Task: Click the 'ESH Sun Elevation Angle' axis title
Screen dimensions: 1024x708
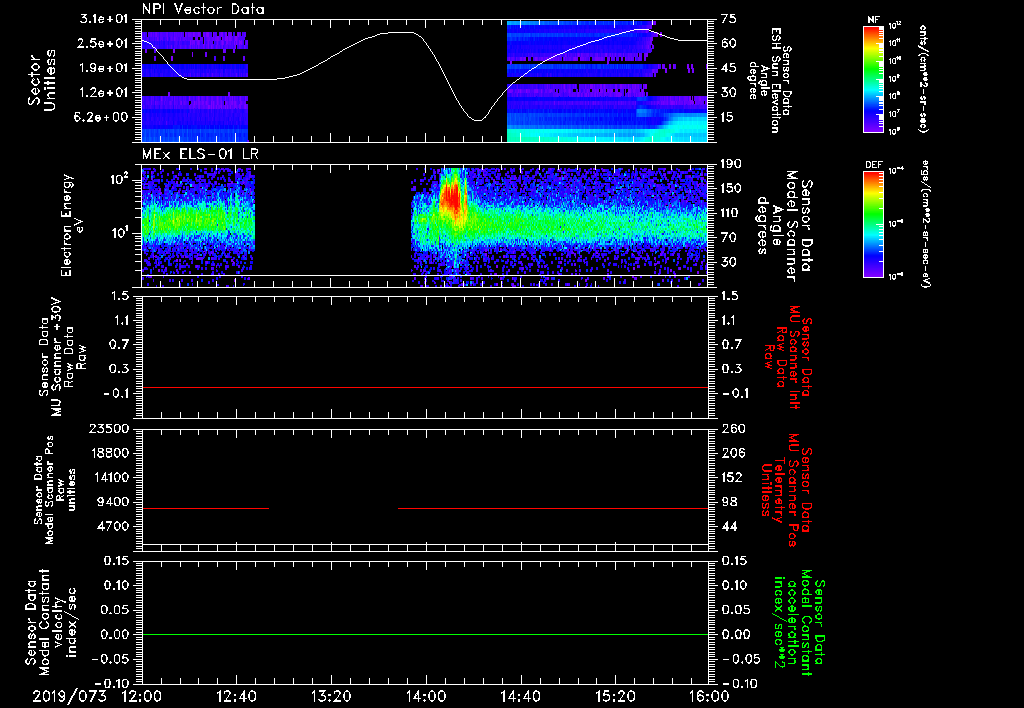Action: click(x=771, y=80)
